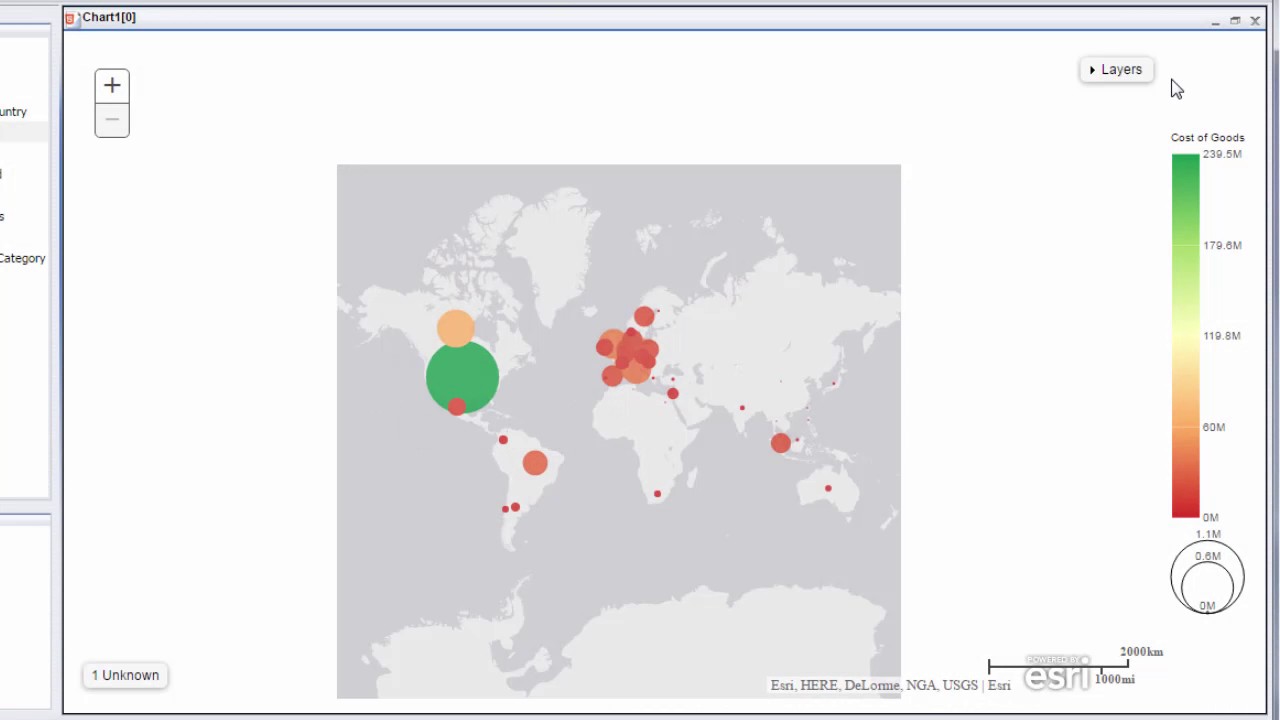Screen dimensions: 1280x720
Task: Click the 1 Unknown button
Action: click(x=125, y=675)
